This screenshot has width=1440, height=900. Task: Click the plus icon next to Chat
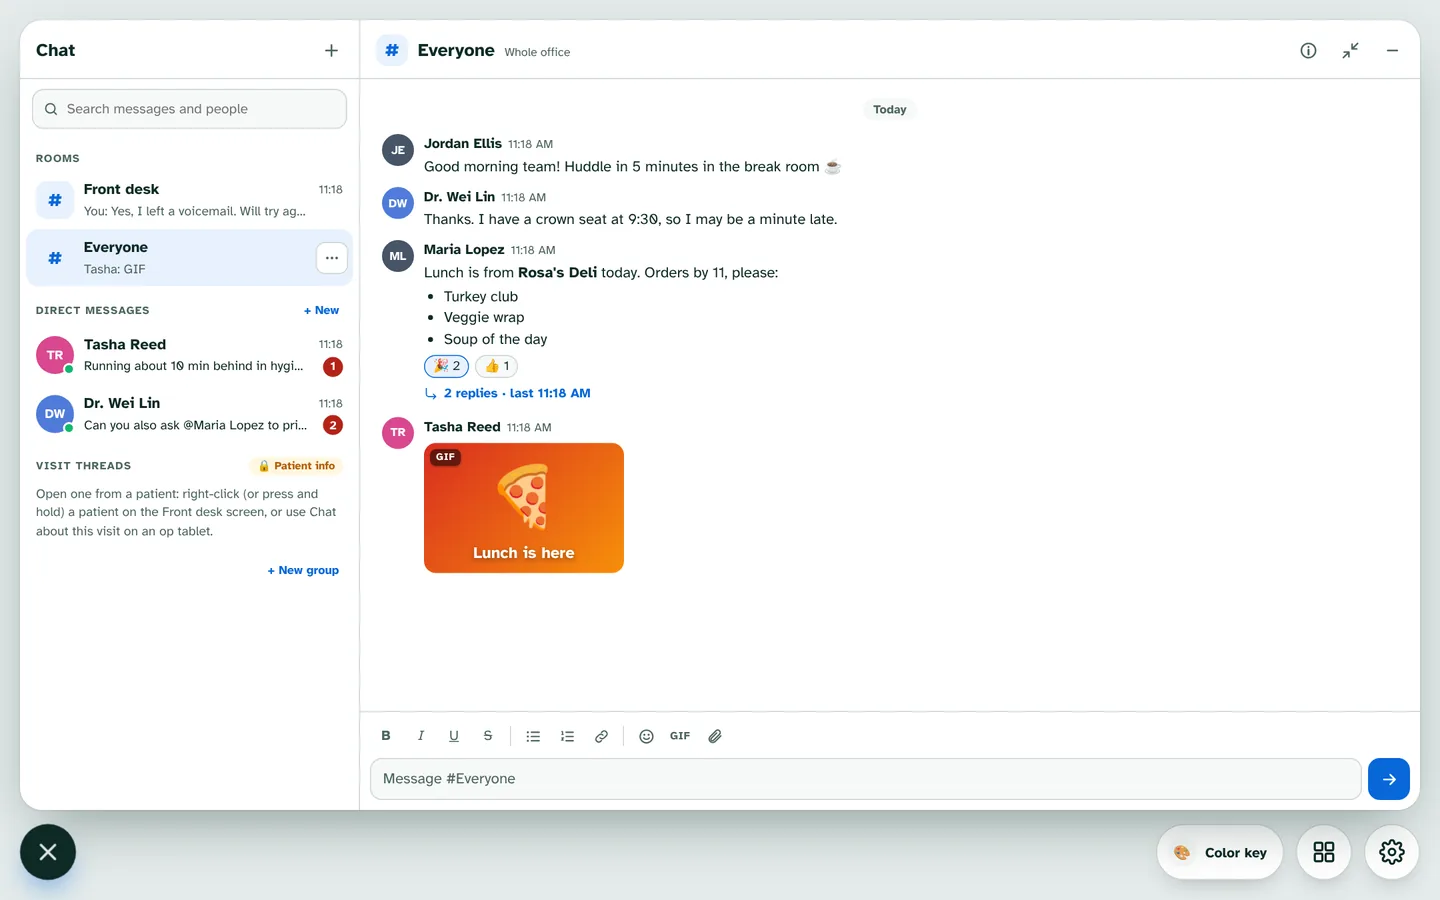click(331, 50)
